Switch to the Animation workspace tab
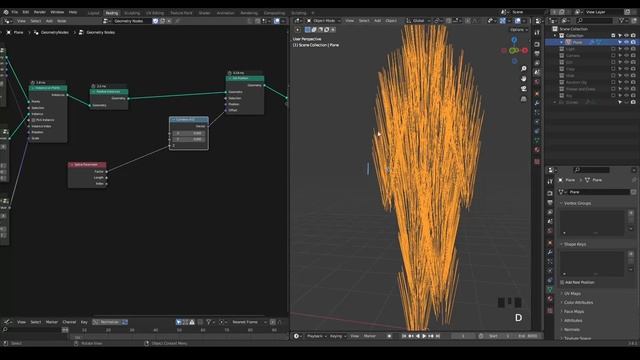This screenshot has width=640, height=360. [225, 13]
